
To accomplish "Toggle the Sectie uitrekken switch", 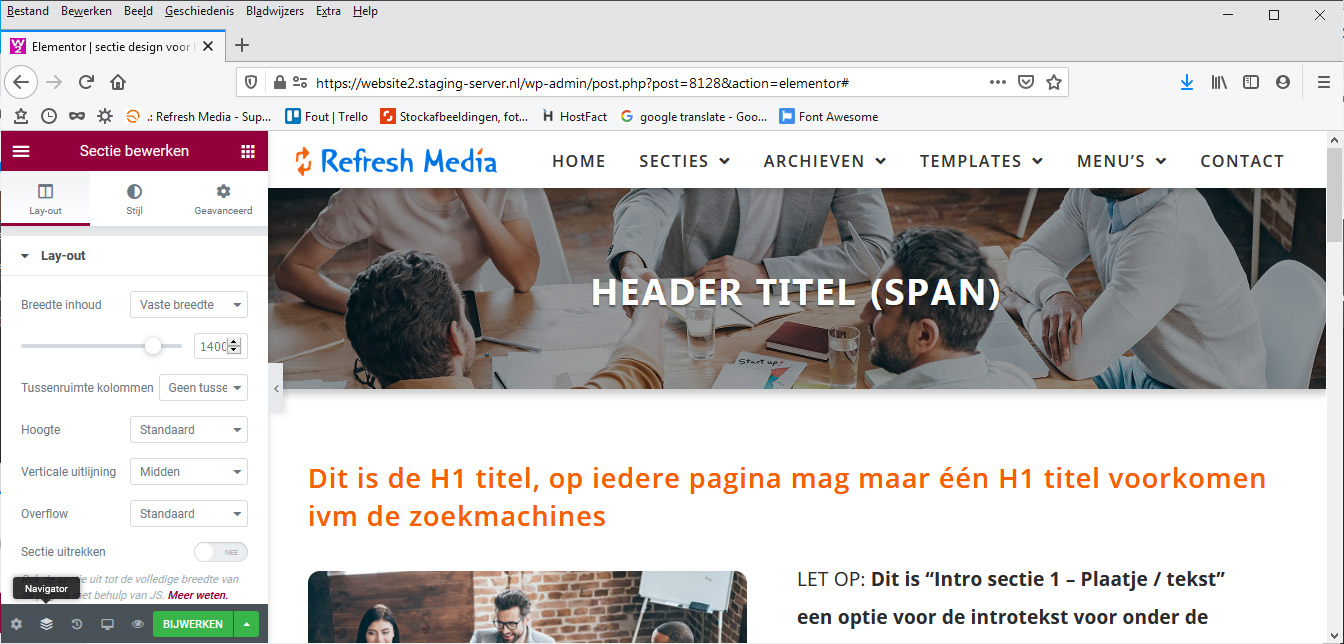I will (220, 552).
